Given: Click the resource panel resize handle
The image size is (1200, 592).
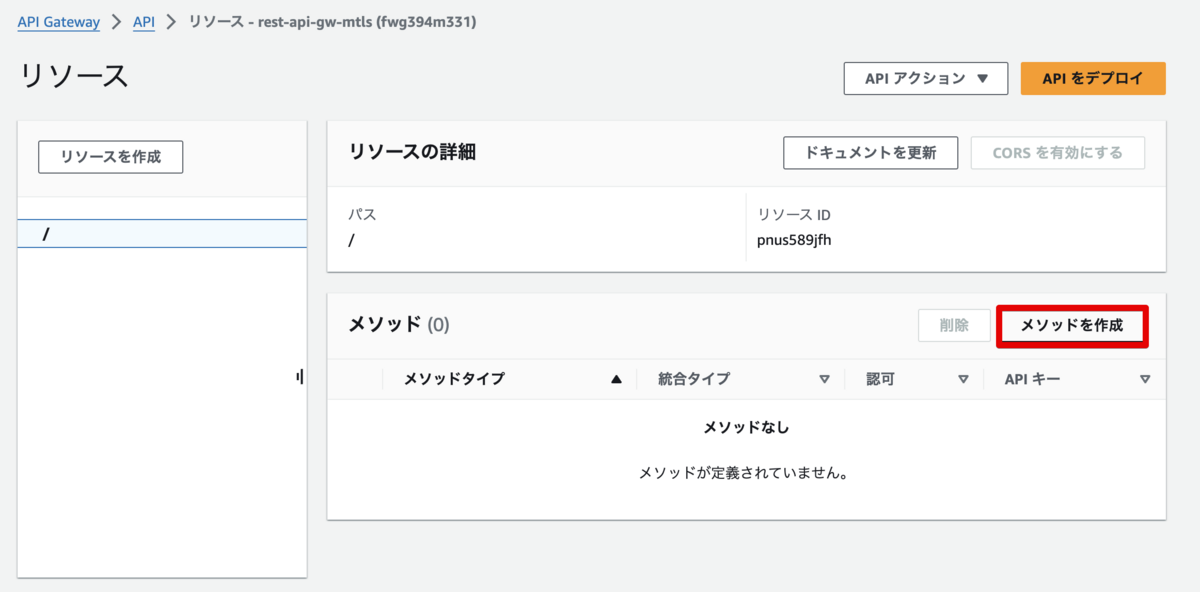Looking at the screenshot, I should (x=300, y=377).
